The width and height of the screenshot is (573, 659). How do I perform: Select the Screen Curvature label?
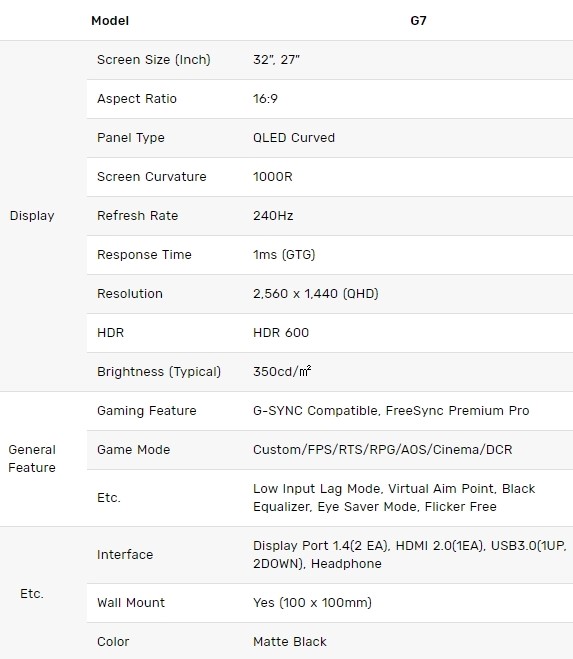pos(151,177)
